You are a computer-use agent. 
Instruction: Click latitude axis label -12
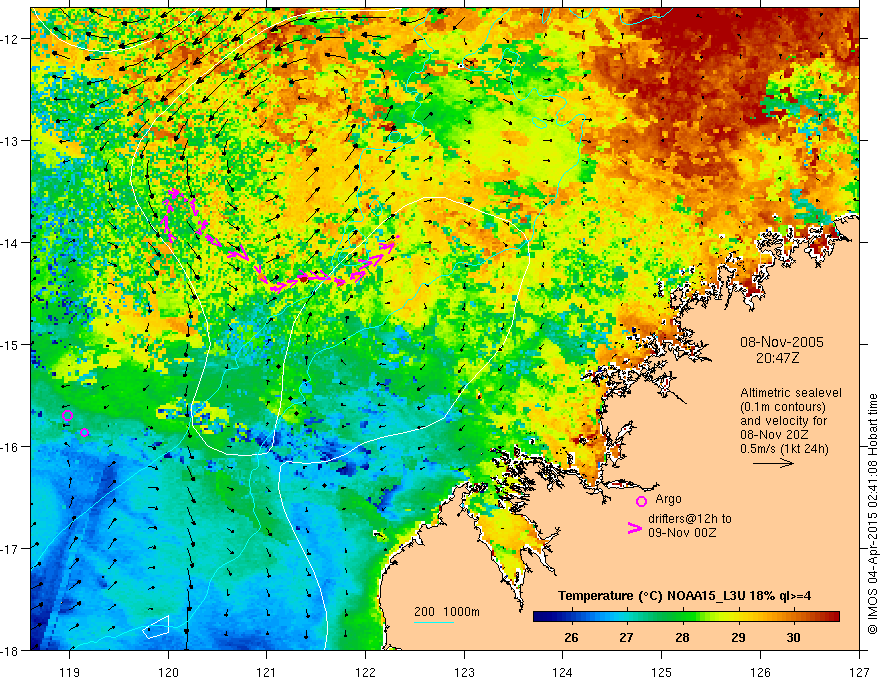10,39
